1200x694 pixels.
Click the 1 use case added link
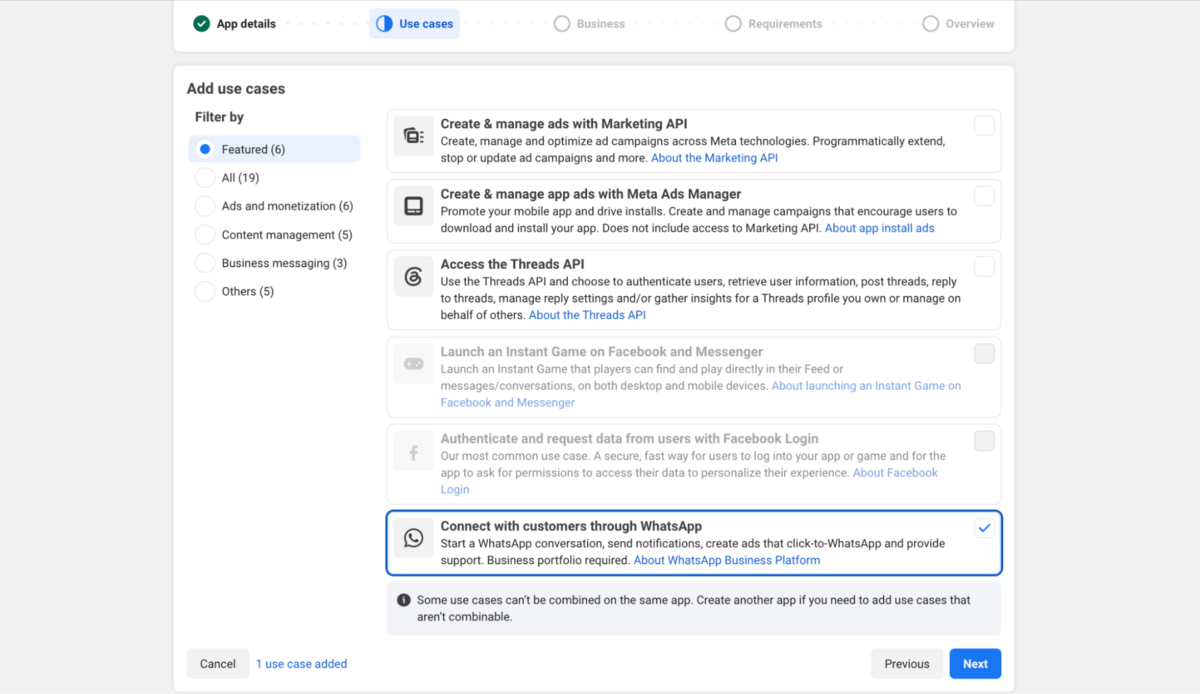click(302, 664)
